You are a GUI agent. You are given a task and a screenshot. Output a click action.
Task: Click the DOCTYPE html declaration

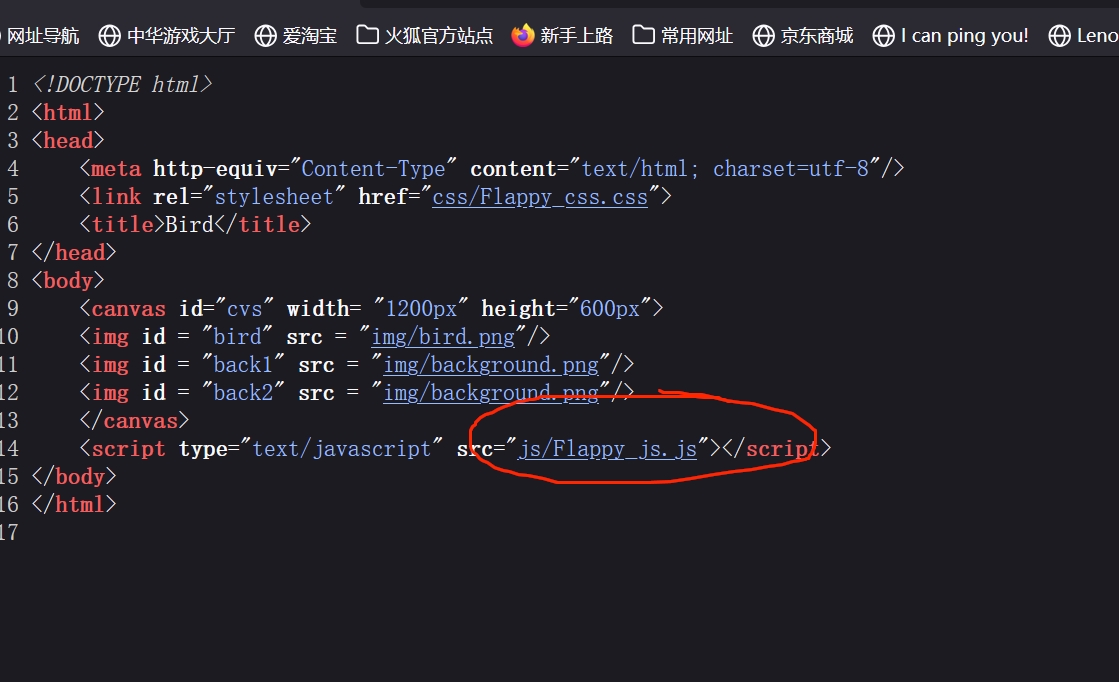tap(122, 85)
